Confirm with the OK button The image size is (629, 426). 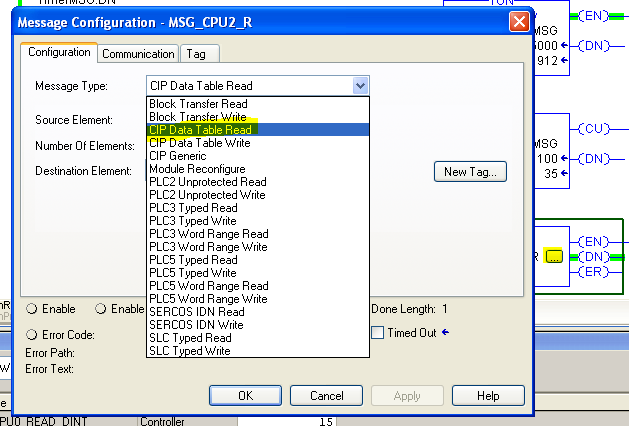(245, 396)
